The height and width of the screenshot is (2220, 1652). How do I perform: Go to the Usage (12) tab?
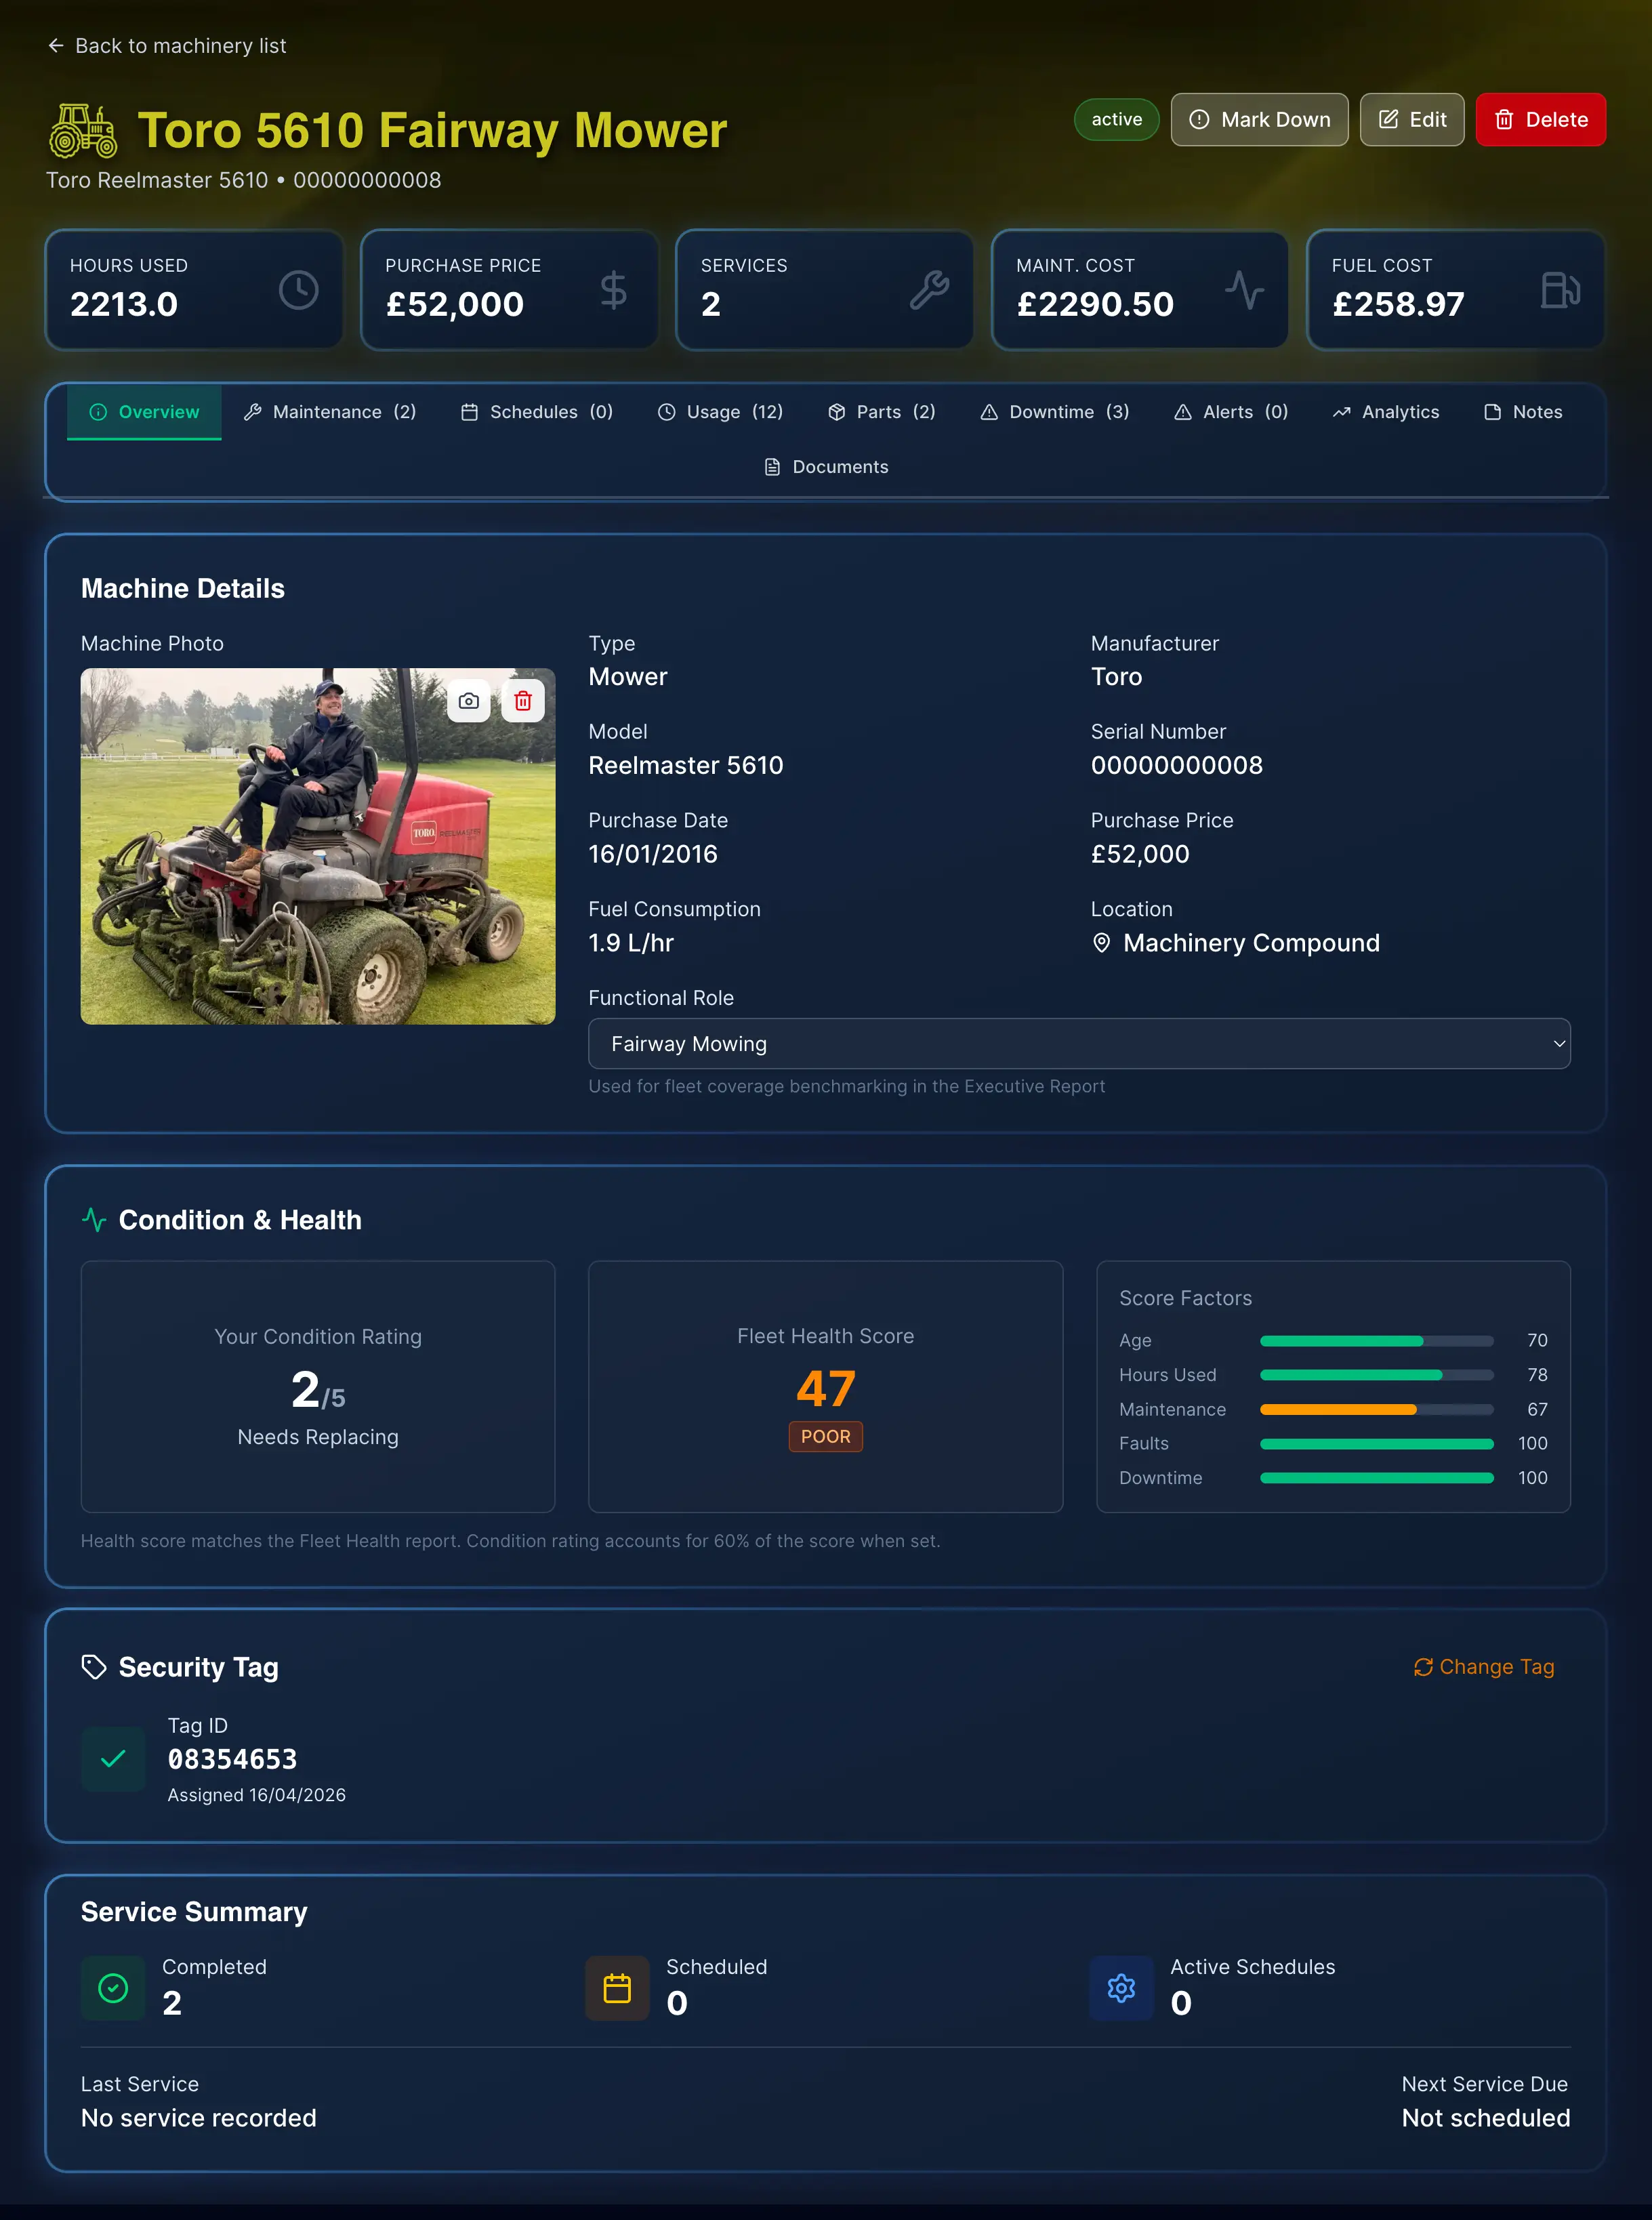pyautogui.click(x=720, y=412)
